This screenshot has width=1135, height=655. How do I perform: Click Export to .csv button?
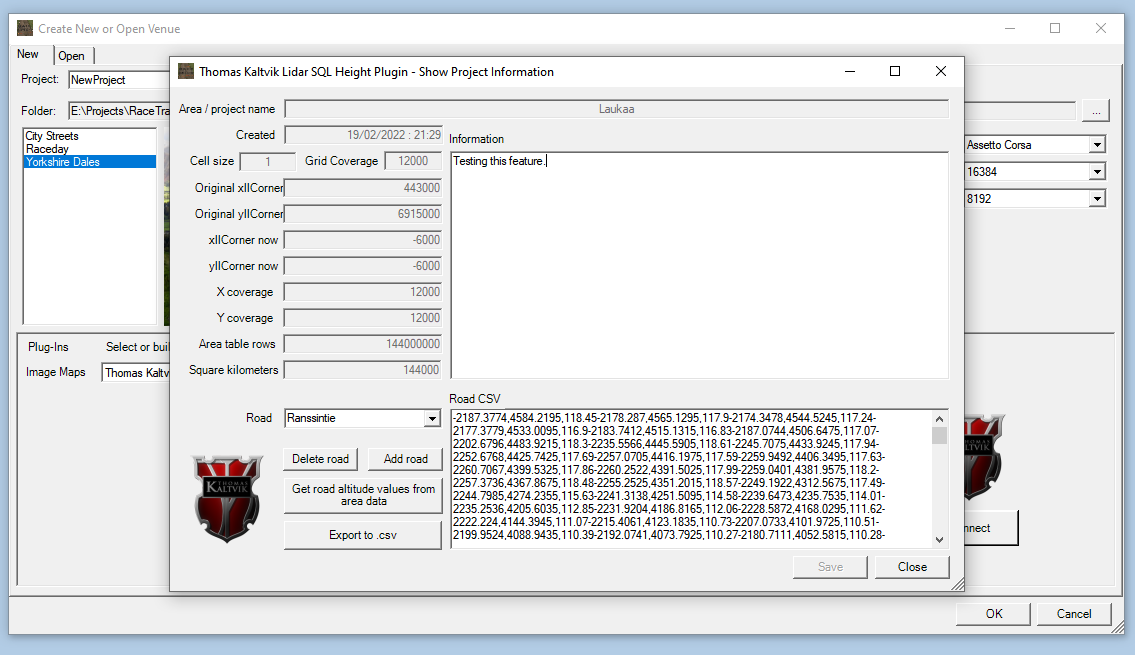[363, 535]
